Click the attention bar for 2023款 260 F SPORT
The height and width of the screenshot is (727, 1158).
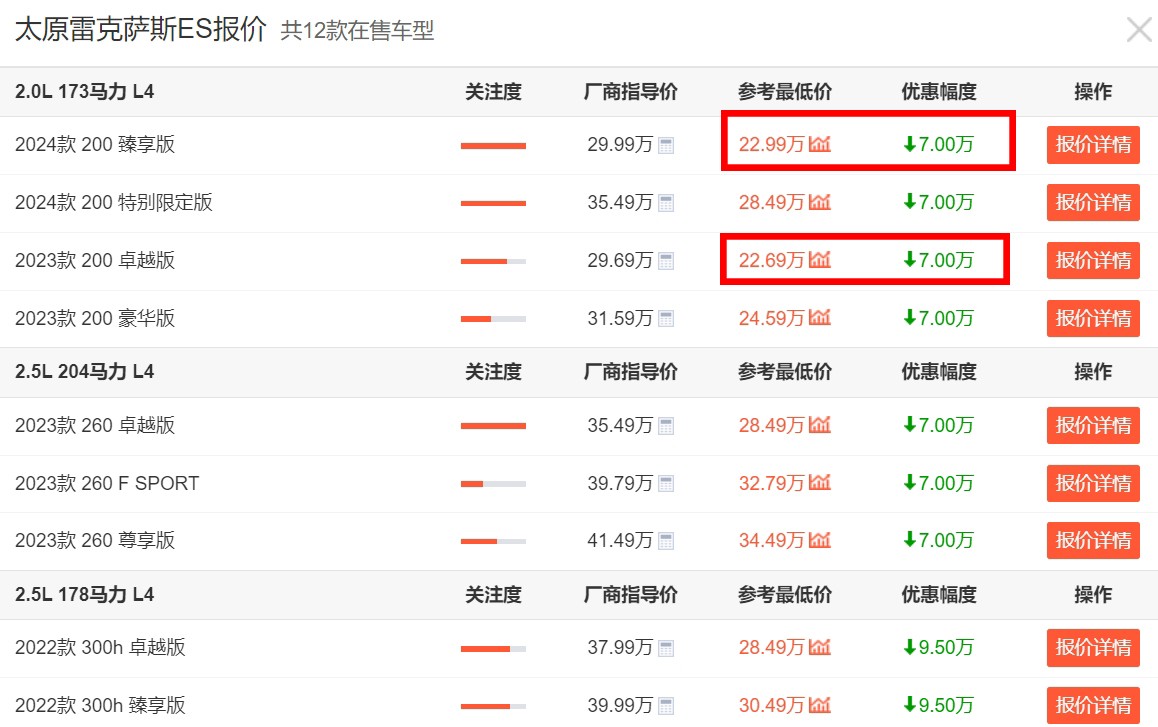click(493, 484)
